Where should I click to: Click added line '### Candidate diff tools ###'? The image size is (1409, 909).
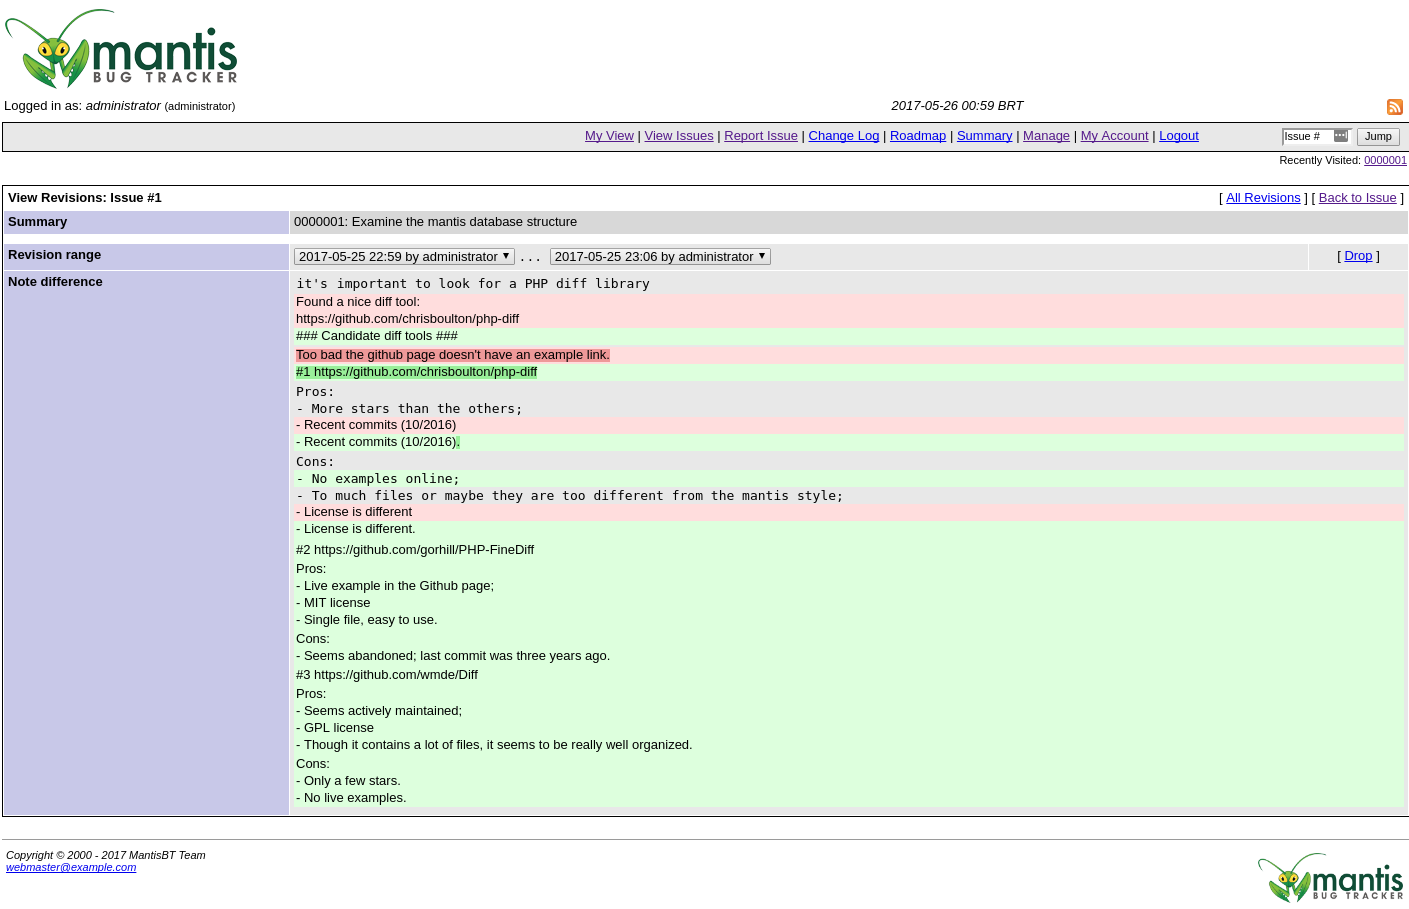tap(377, 336)
